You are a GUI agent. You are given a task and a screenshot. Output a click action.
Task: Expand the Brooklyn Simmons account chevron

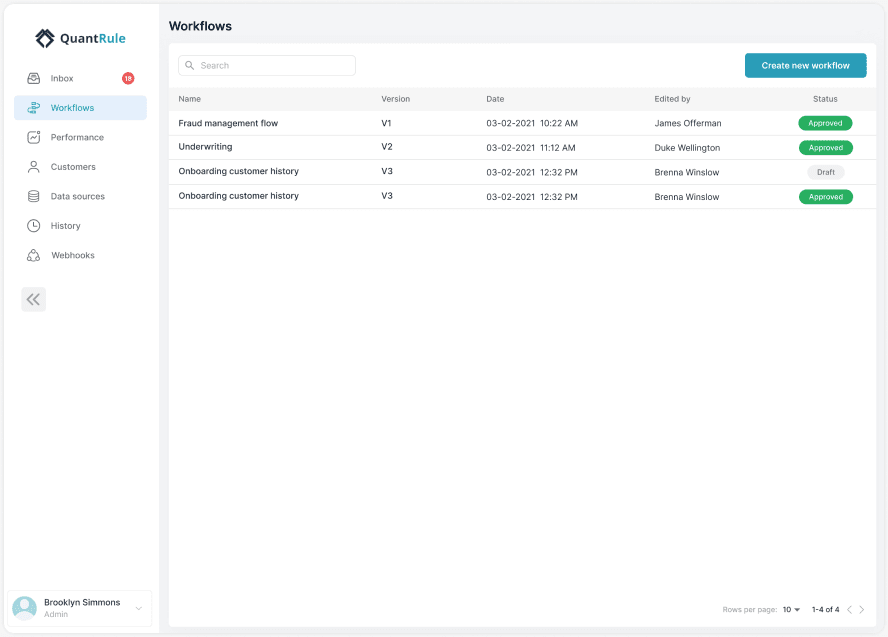[139, 609]
